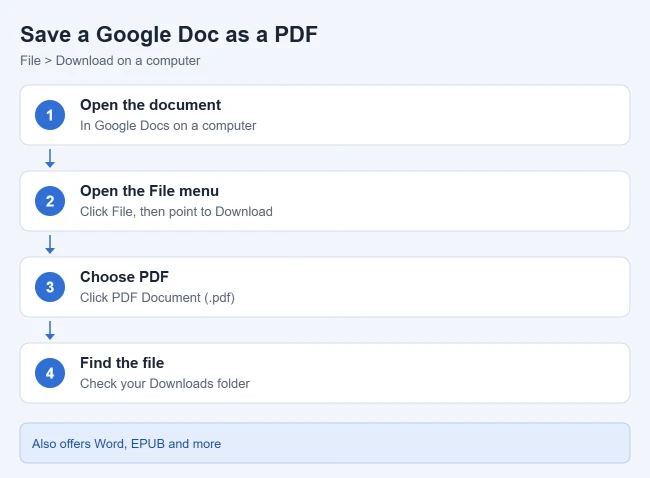Select the "Find the file" step title
This screenshot has width=650, height=478.
122,363
